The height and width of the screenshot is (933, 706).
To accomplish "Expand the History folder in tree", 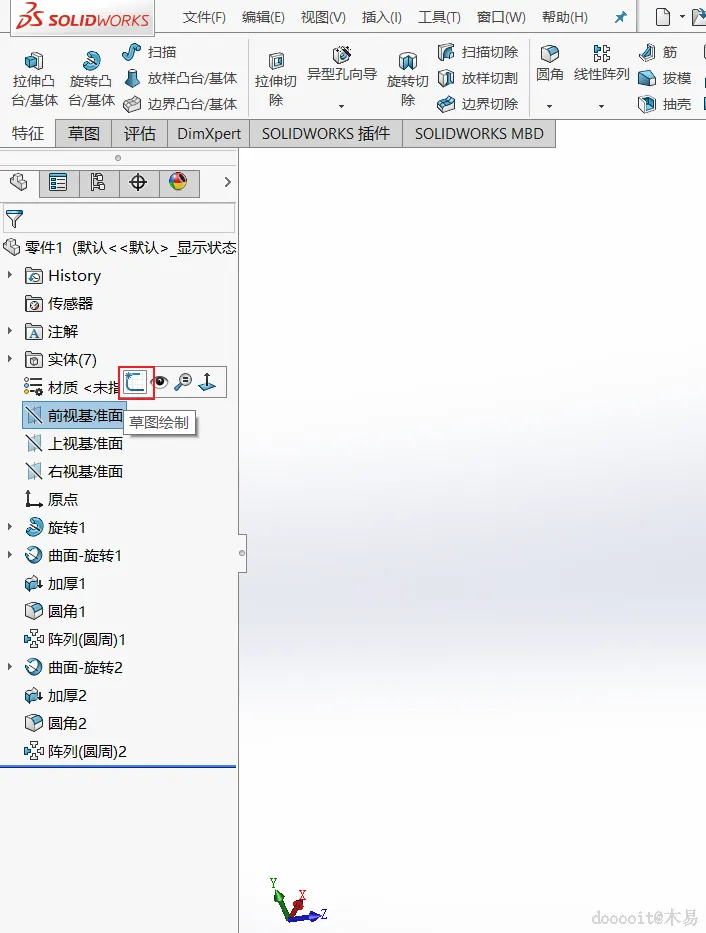I will point(10,275).
